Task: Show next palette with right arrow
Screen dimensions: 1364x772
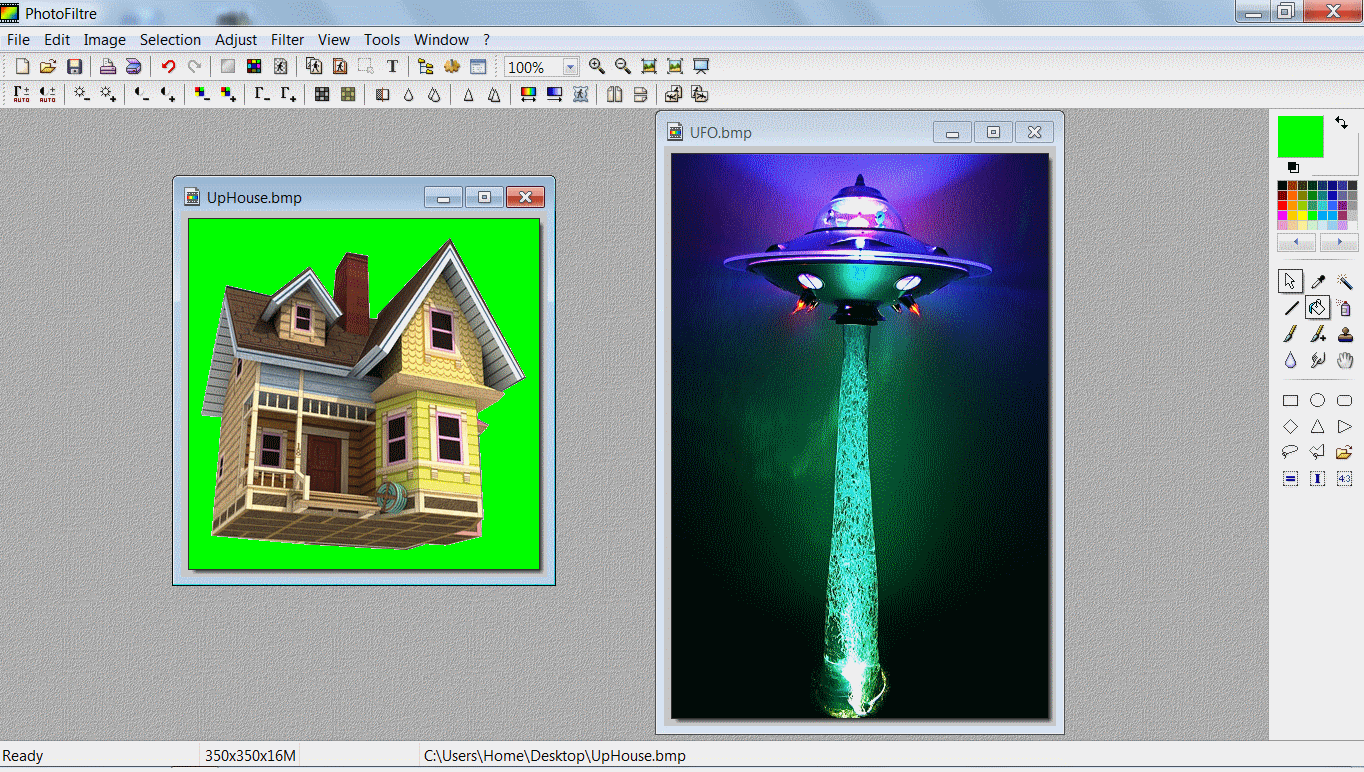Action: click(1339, 243)
